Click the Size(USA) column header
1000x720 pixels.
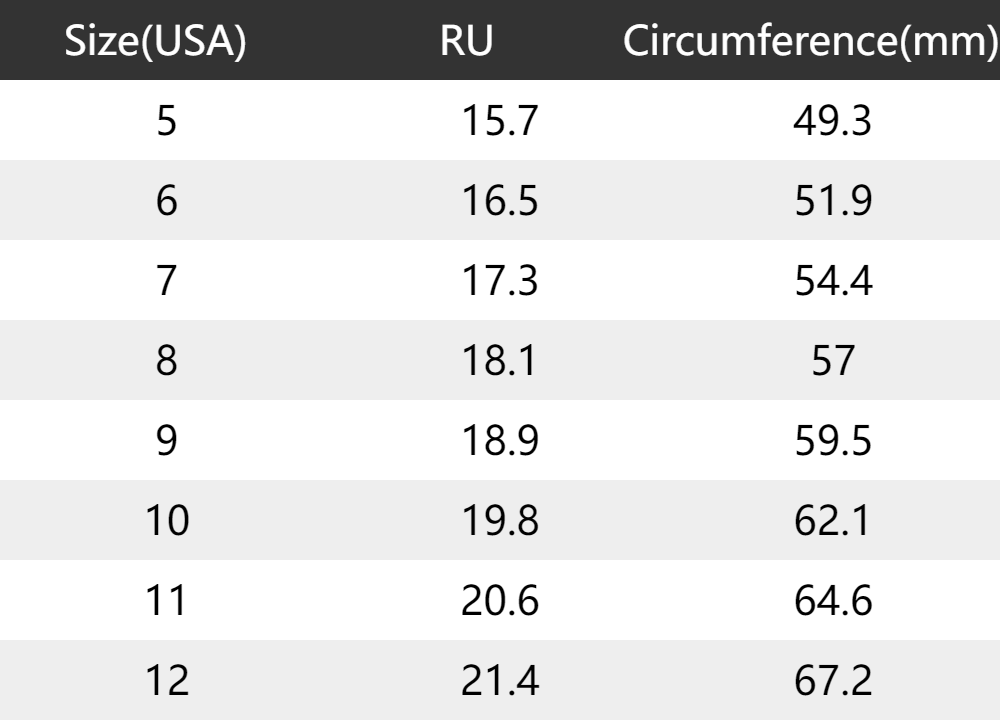[155, 41]
